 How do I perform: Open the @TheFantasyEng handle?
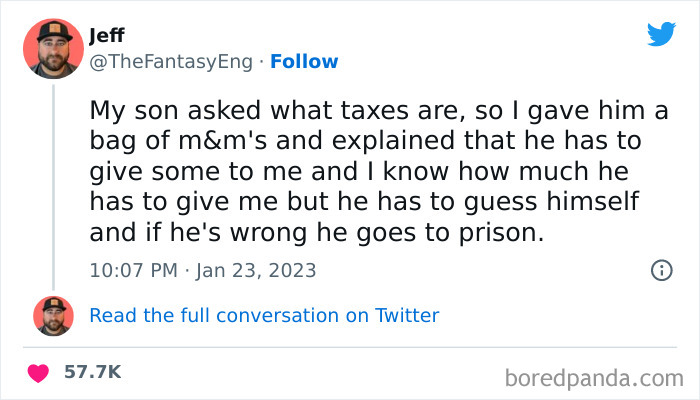coord(169,62)
